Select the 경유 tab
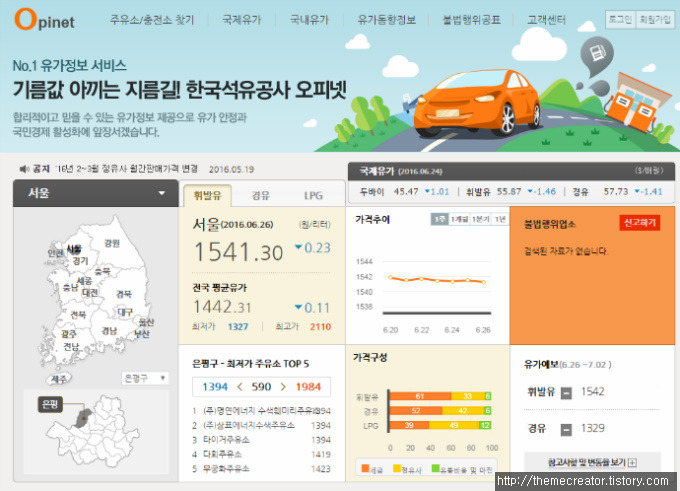This screenshot has width=680, height=491. (261, 196)
